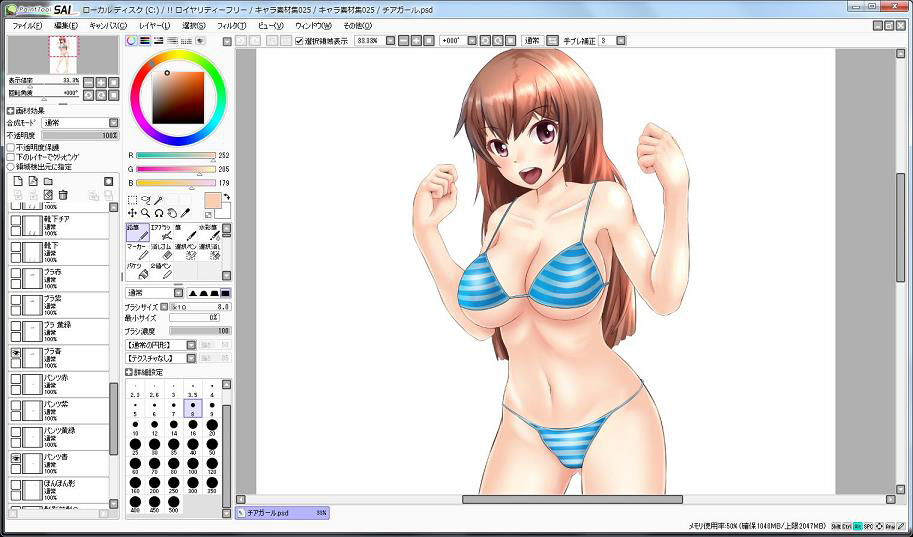This screenshot has width=913, height=537.
Task: Open the レイヤー(L) menu
Action: tap(154, 25)
